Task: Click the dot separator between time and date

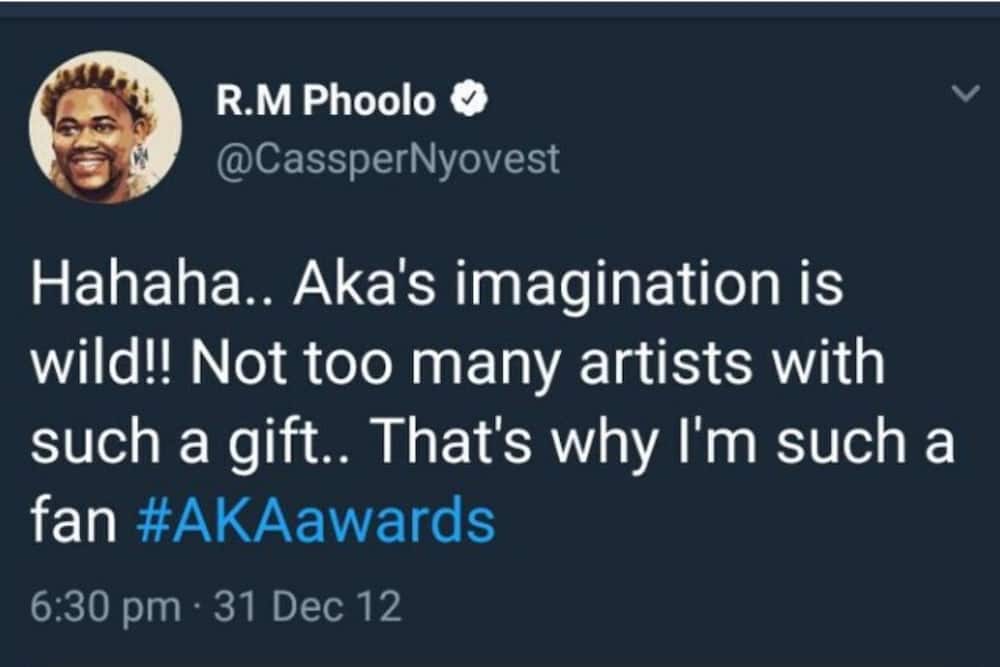Action: (x=198, y=608)
